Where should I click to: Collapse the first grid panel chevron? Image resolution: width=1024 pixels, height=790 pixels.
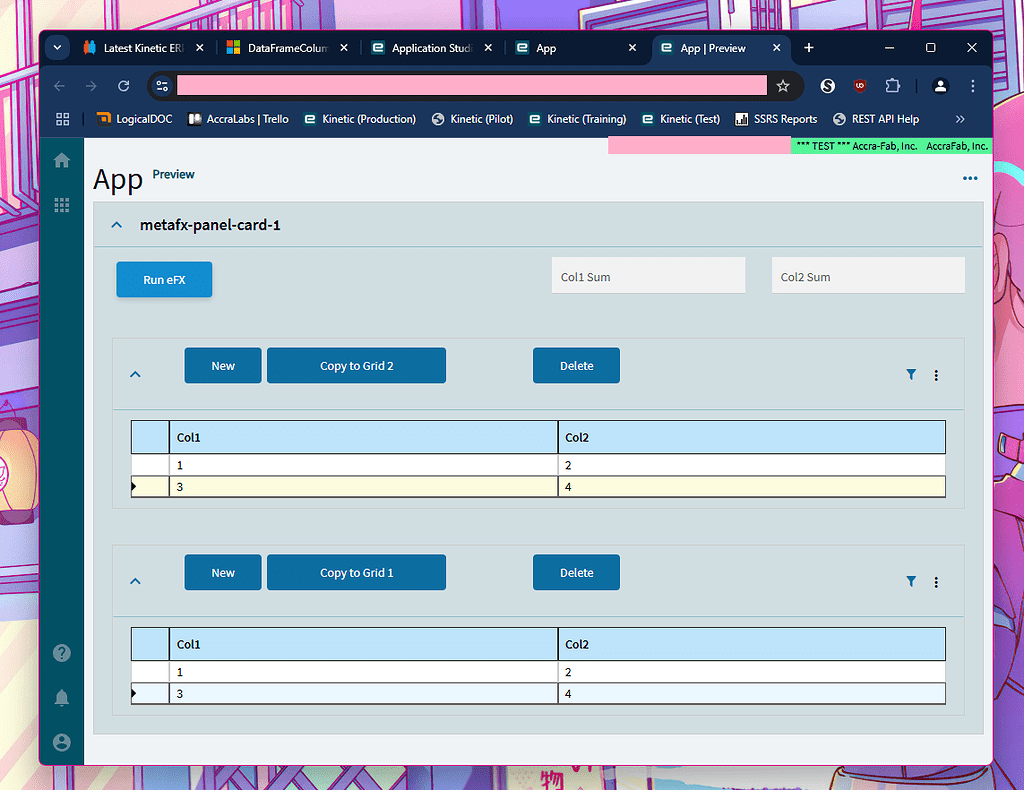[x=135, y=373]
